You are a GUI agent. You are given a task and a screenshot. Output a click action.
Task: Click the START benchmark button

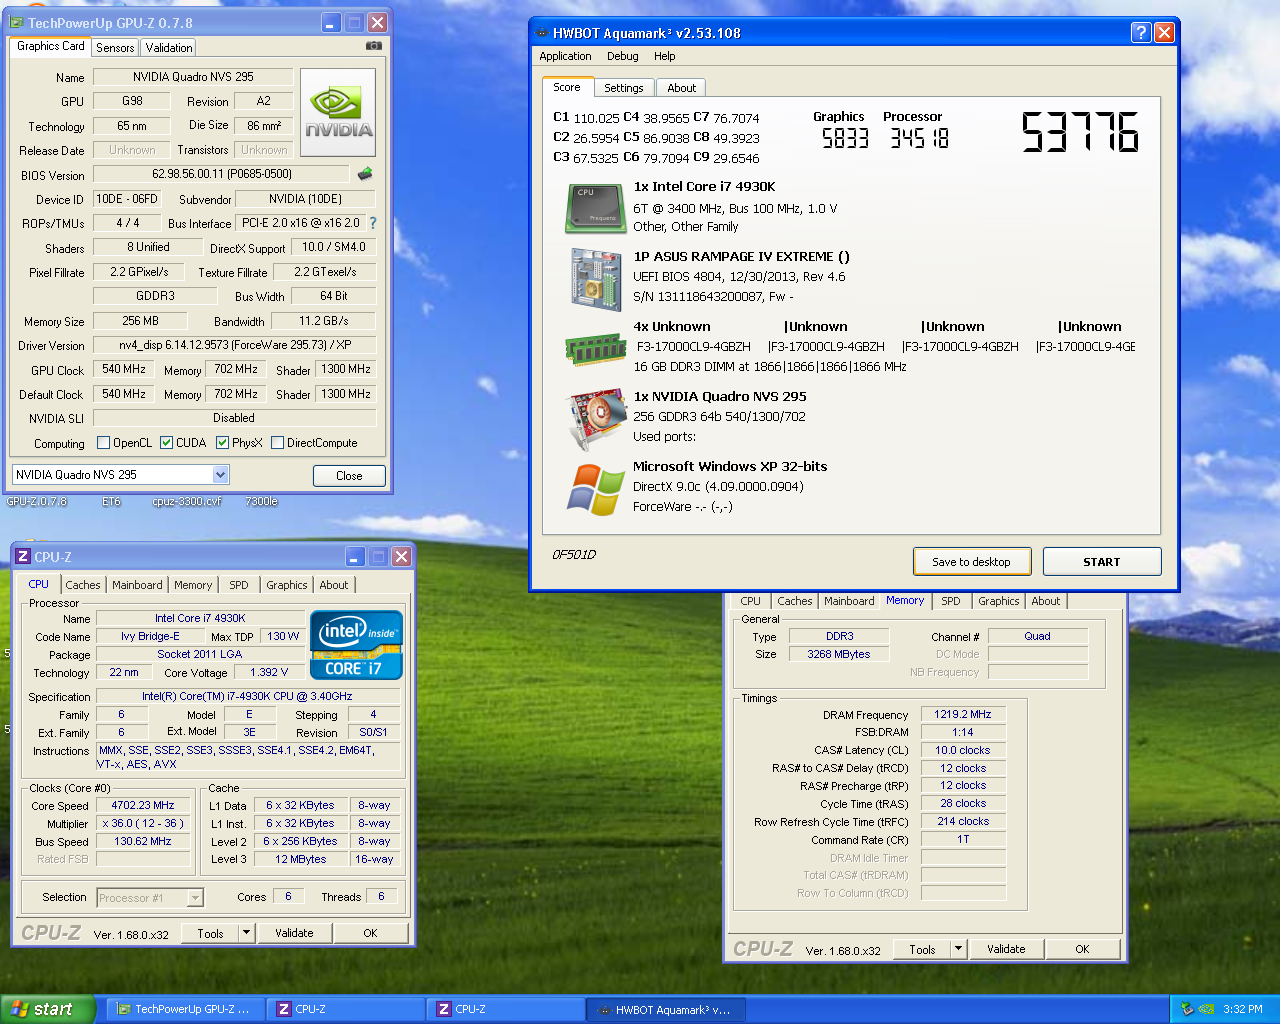tap(1102, 562)
